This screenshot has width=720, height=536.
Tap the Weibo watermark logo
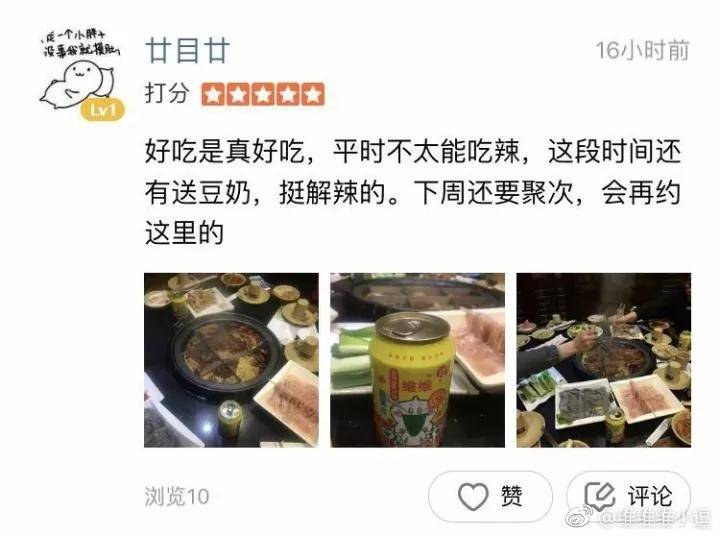pyautogui.click(x=580, y=519)
